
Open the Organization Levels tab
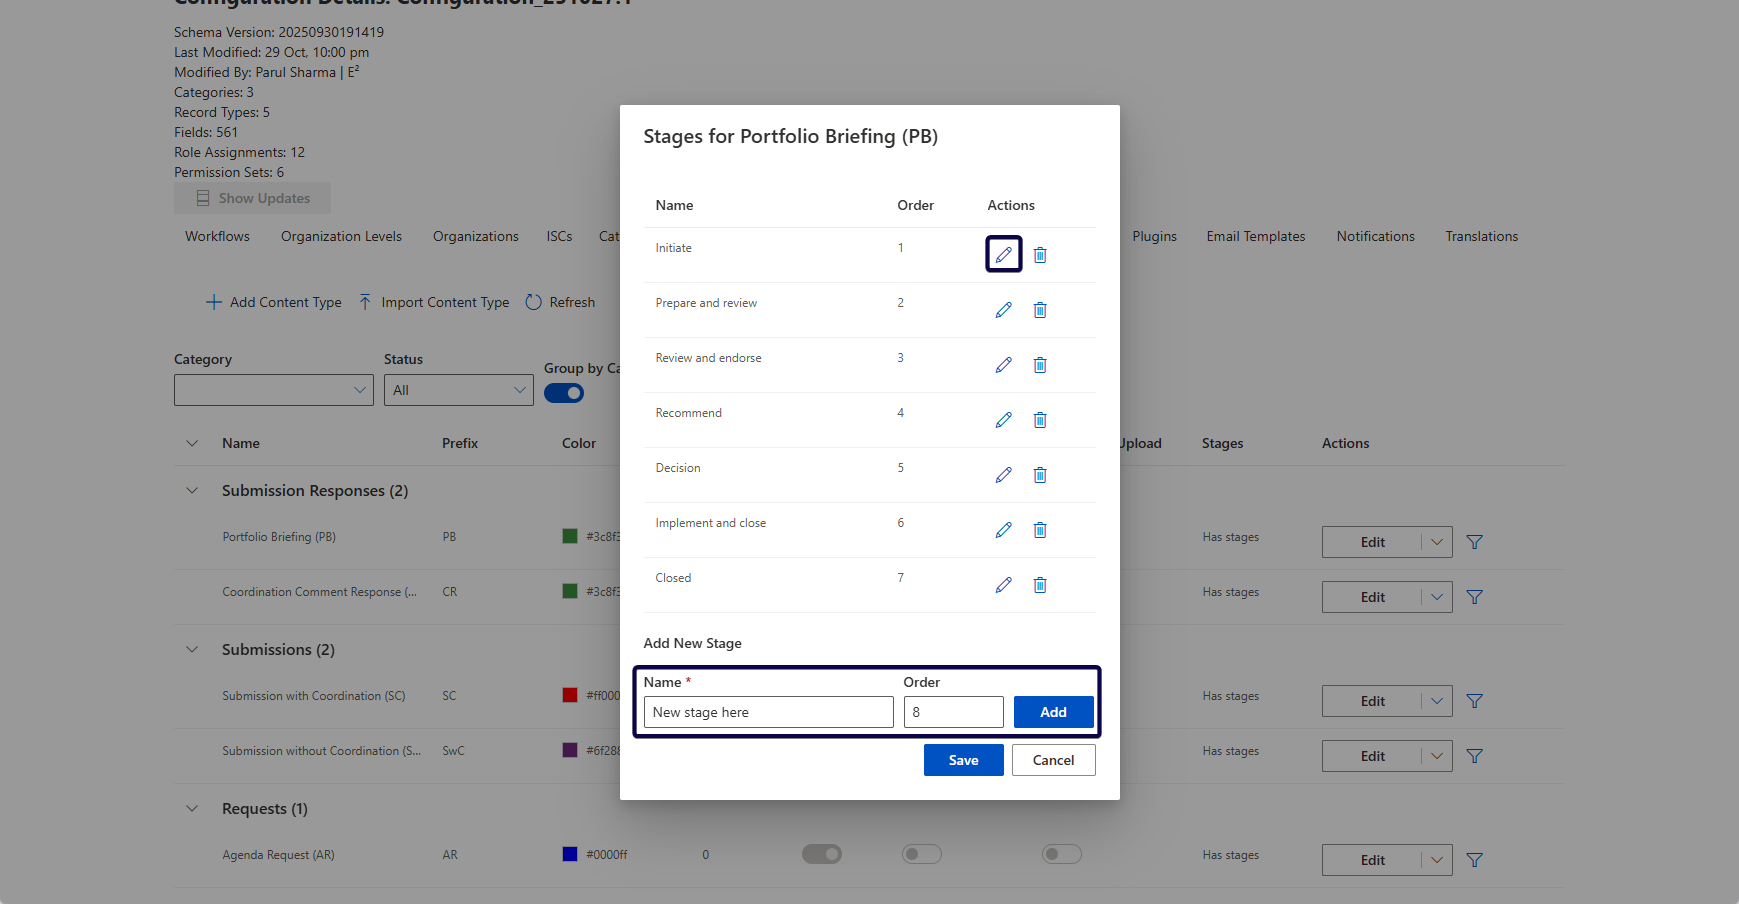[x=341, y=236]
